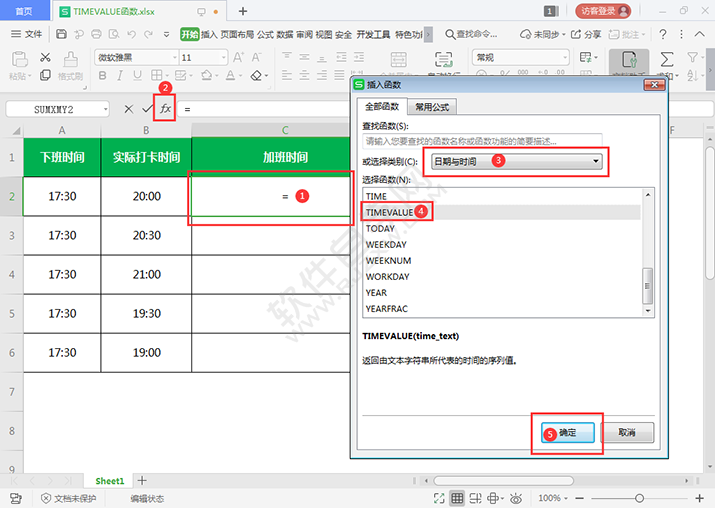Click the fx insert function icon
This screenshot has width=715, height=508.
click(x=165, y=109)
